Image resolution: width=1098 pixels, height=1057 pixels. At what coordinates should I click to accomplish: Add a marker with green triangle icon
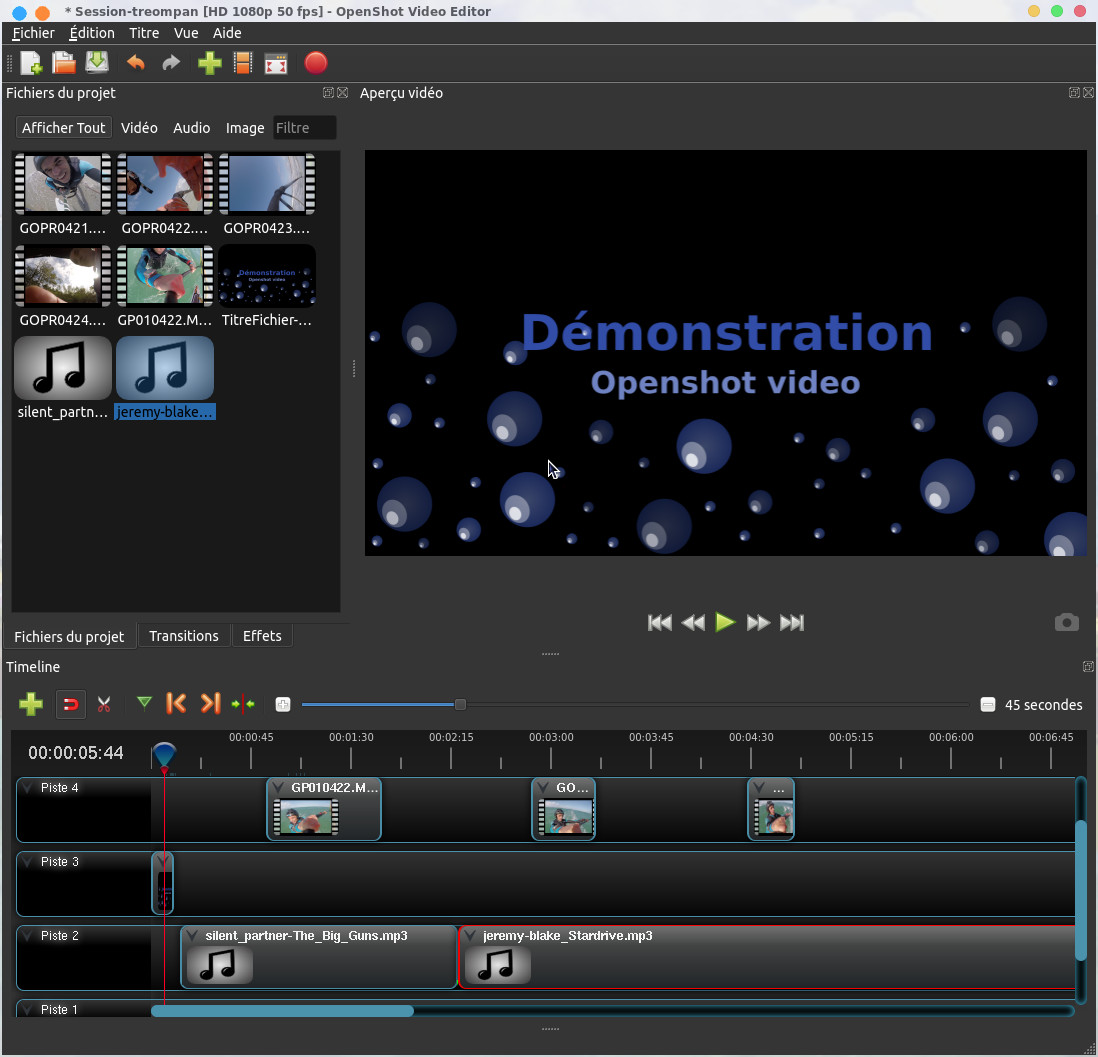144,704
